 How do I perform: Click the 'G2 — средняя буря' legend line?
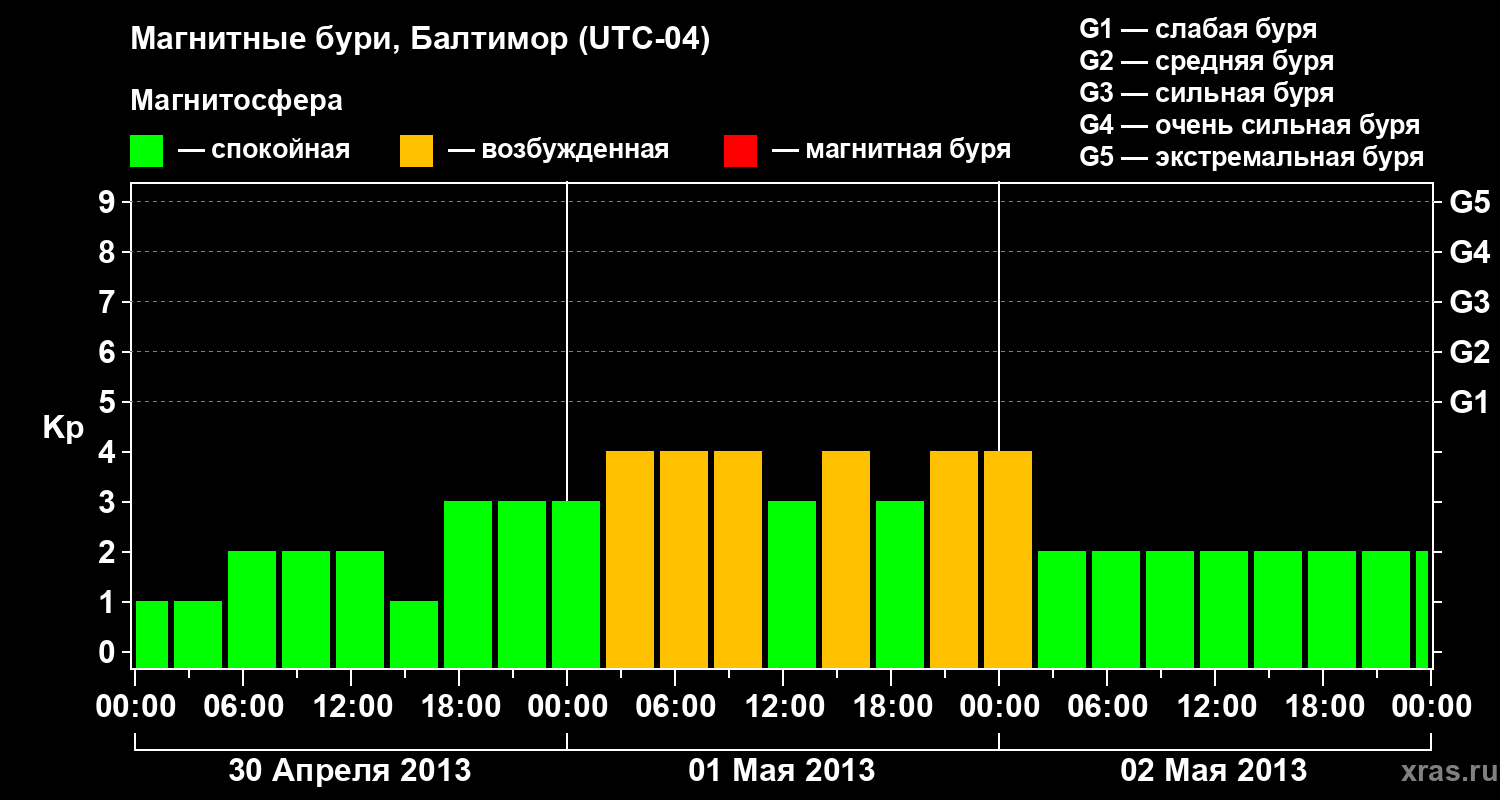point(1206,61)
